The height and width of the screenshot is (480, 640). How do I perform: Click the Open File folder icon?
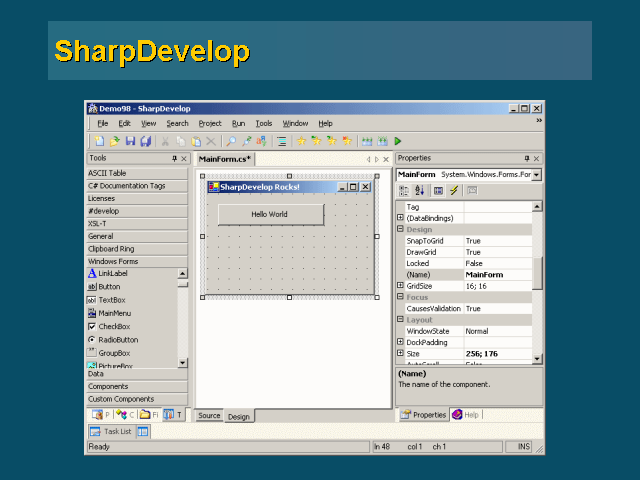pos(115,141)
